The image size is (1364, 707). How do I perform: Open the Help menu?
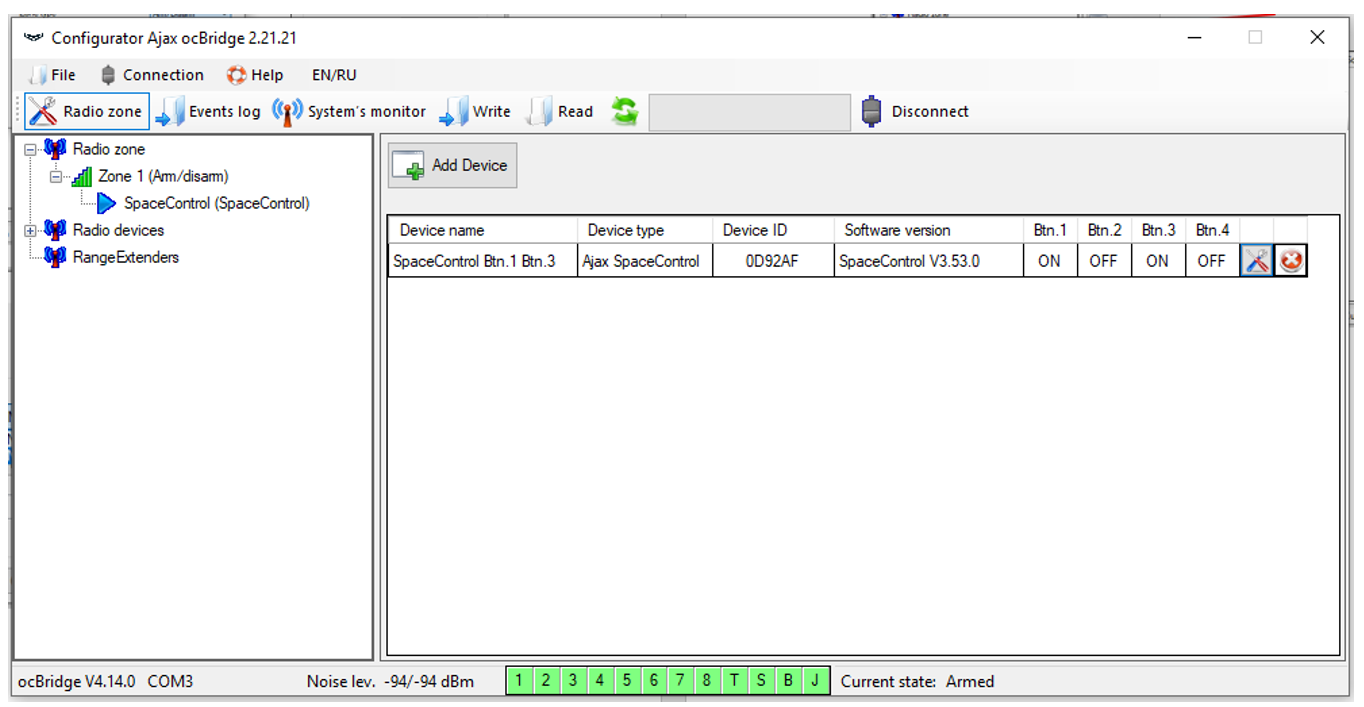click(255, 75)
